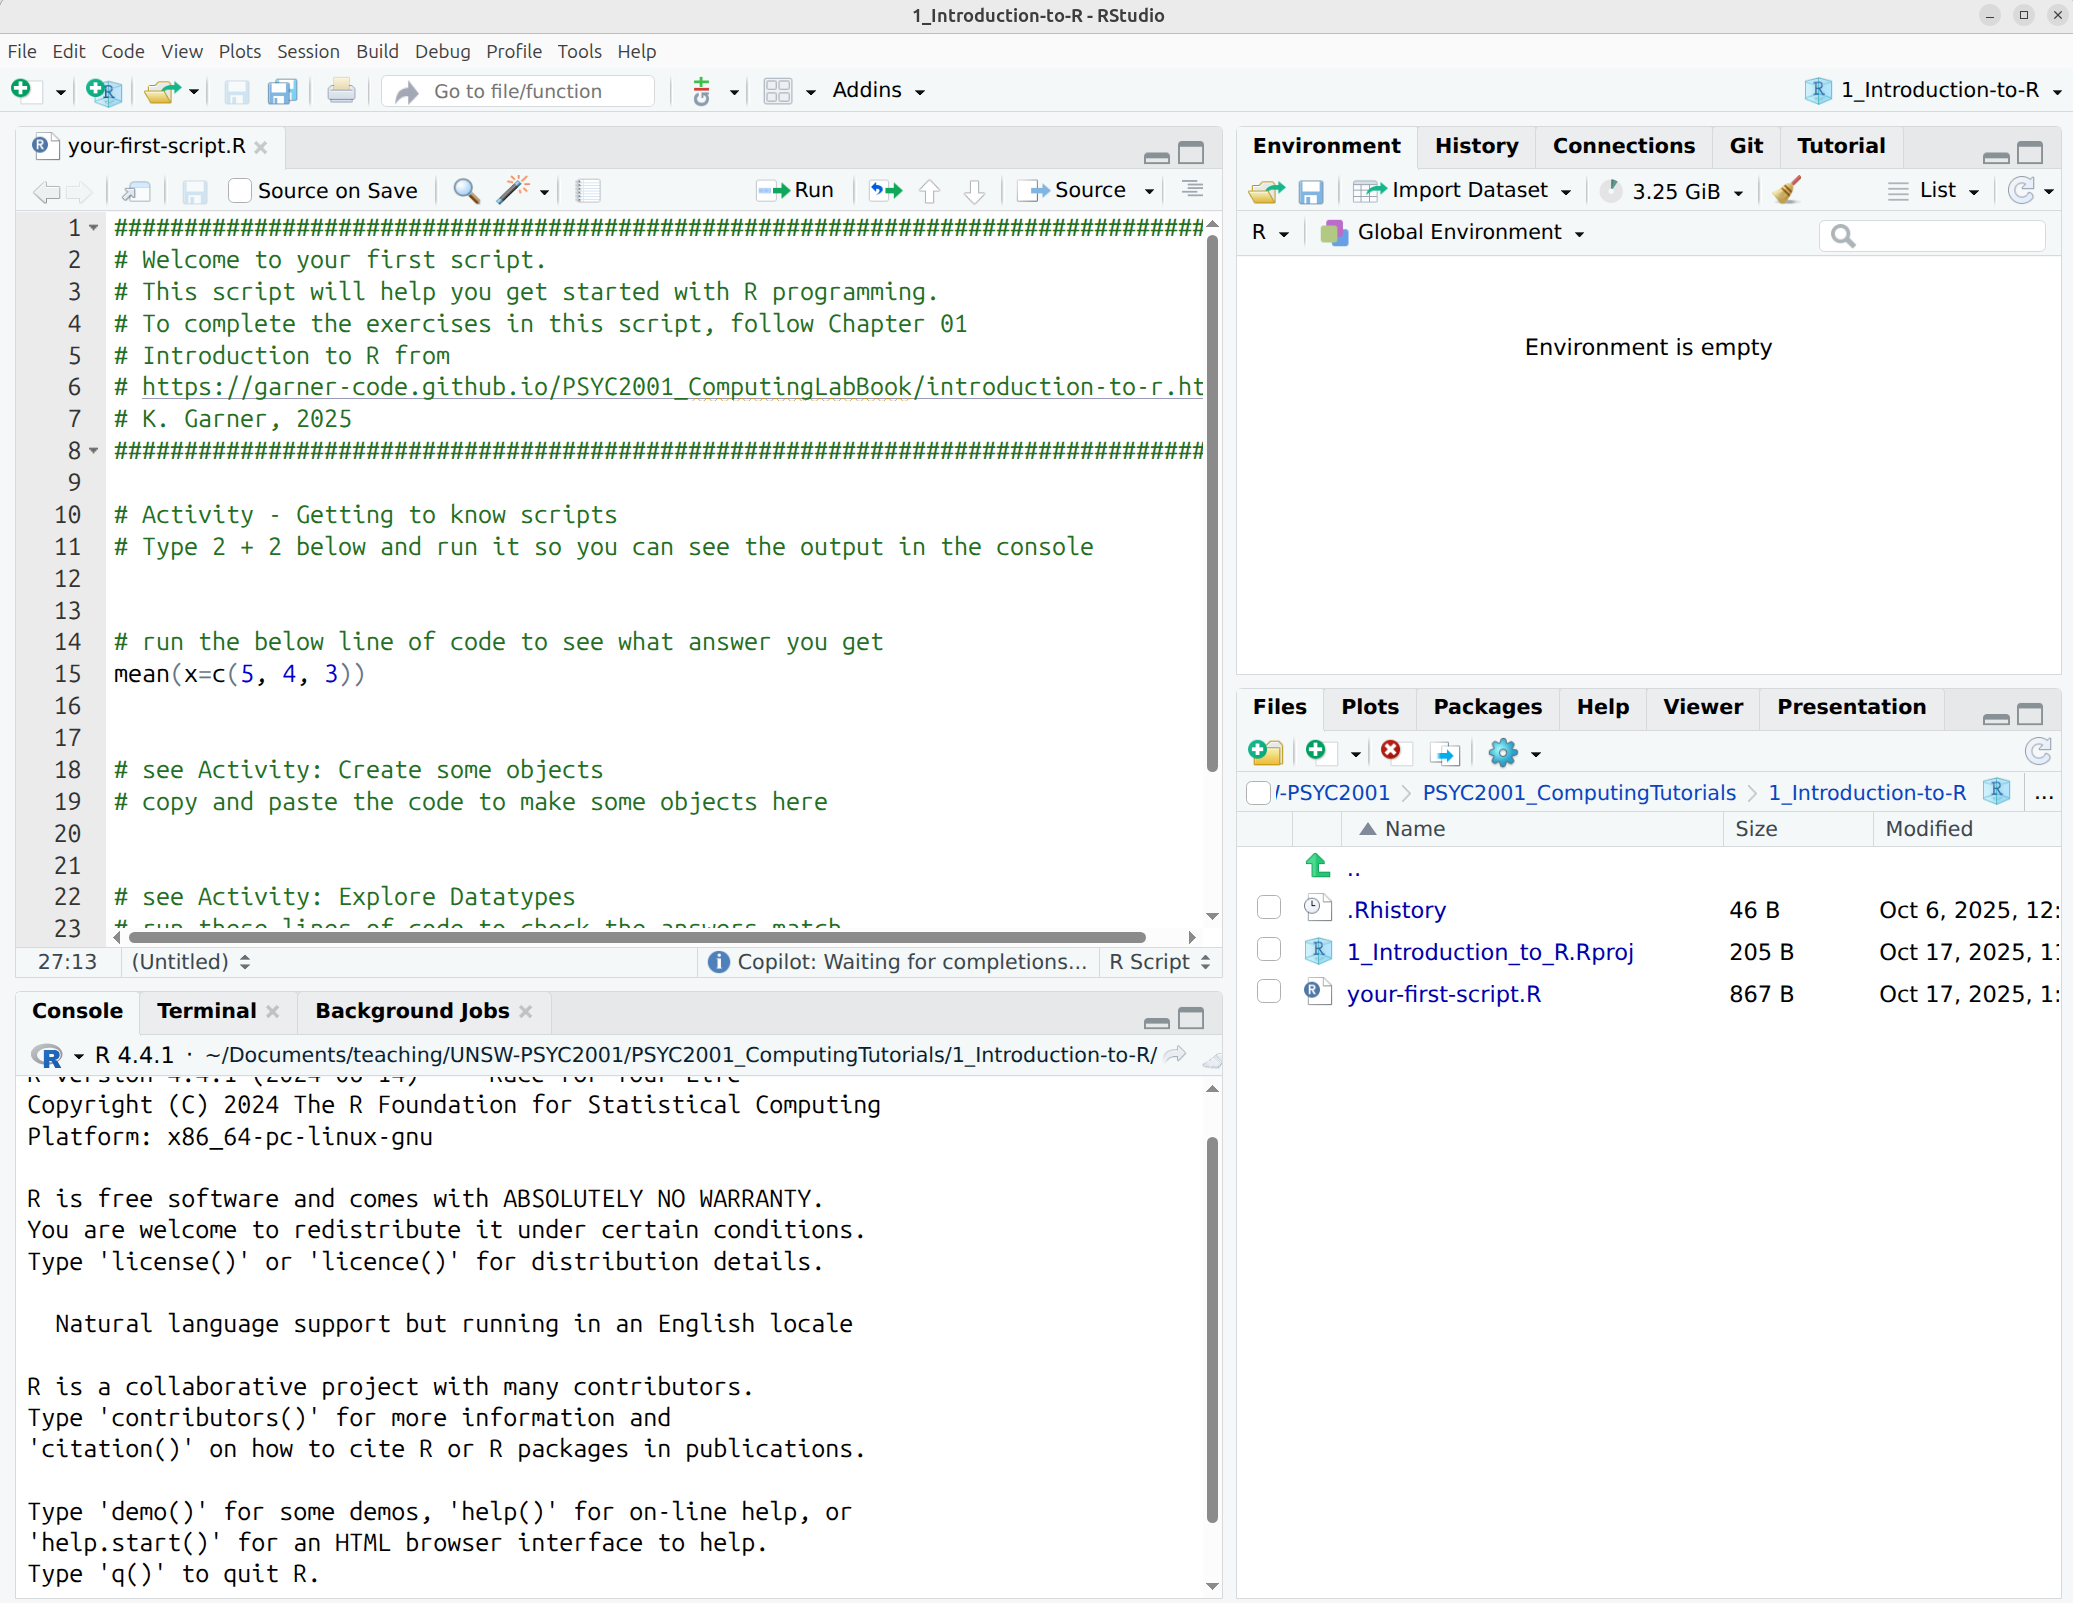The width and height of the screenshot is (2073, 1603).
Task: Open the memory usage 3.25 GiB dropdown
Action: (x=1671, y=191)
